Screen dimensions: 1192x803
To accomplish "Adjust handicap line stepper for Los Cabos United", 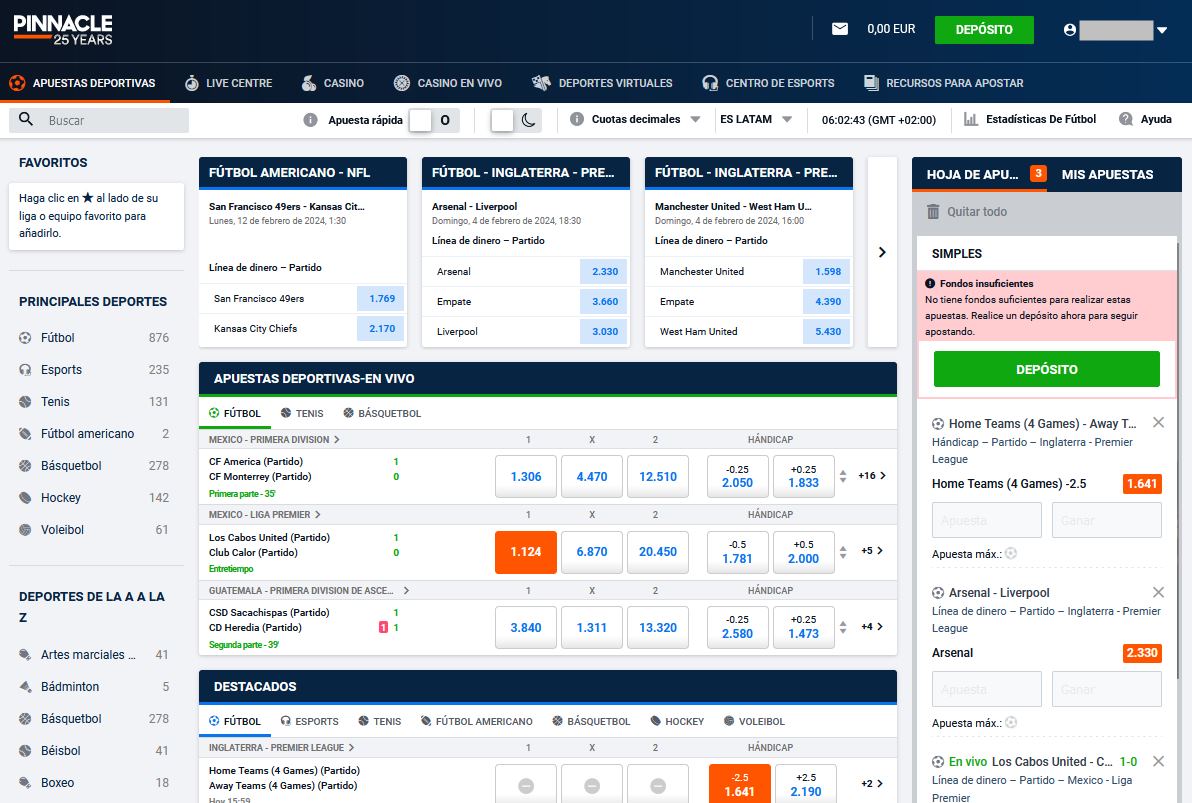I will [x=842, y=552].
